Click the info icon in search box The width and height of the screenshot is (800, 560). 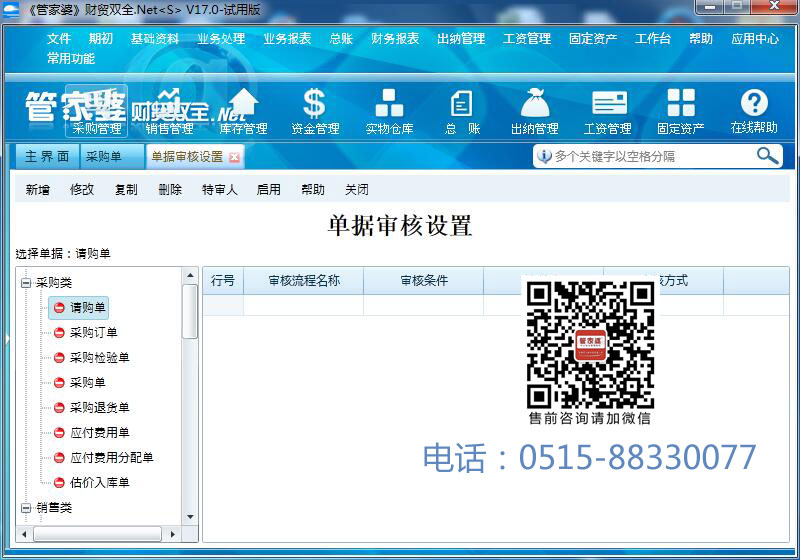544,156
